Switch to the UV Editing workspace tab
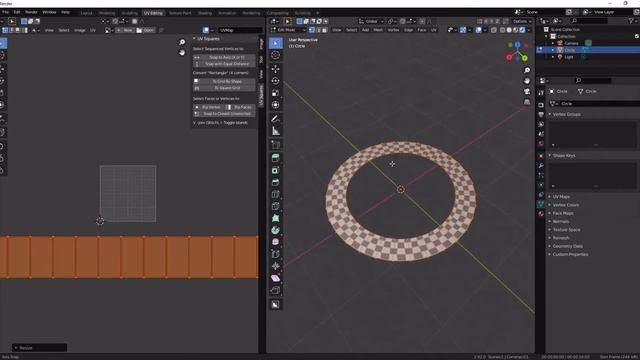Screen dimensions: 640x360 pyautogui.click(x=153, y=13)
